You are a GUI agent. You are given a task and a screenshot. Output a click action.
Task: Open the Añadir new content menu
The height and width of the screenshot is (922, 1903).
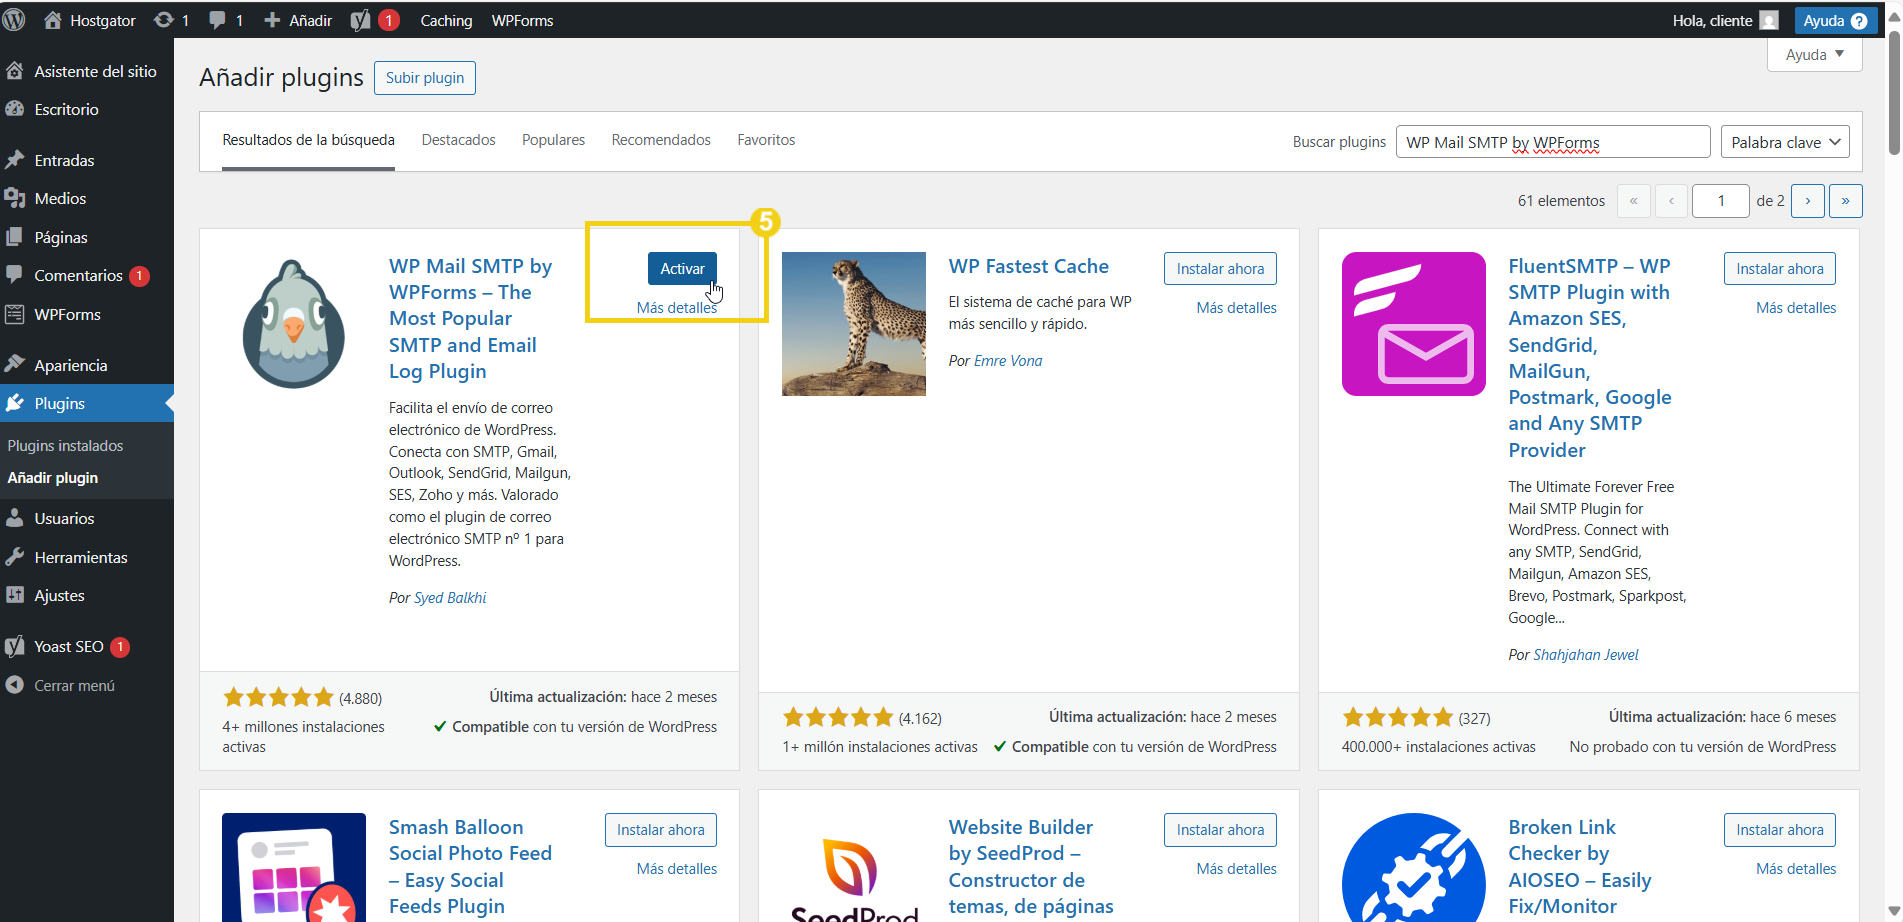[x=298, y=20]
